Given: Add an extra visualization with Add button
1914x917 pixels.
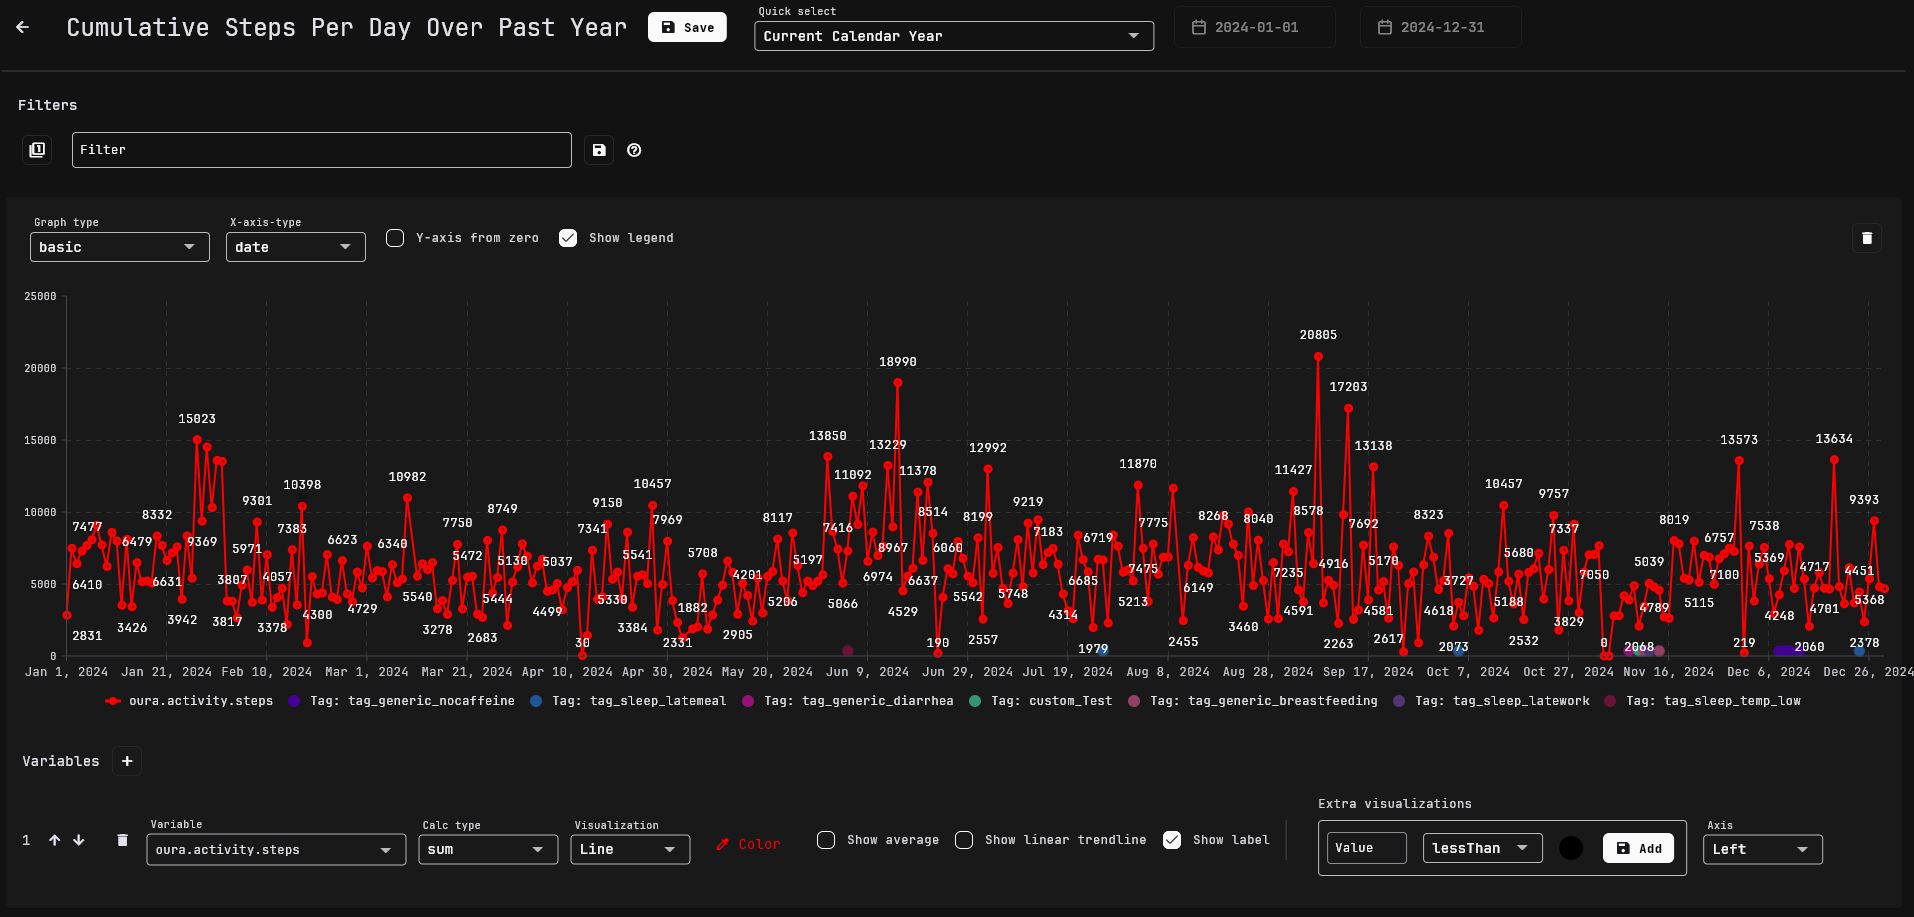Looking at the screenshot, I should click(x=1637, y=848).
